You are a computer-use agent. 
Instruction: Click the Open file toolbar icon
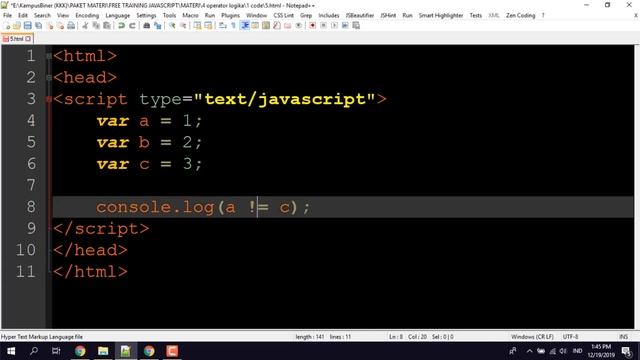click(x=17, y=25)
